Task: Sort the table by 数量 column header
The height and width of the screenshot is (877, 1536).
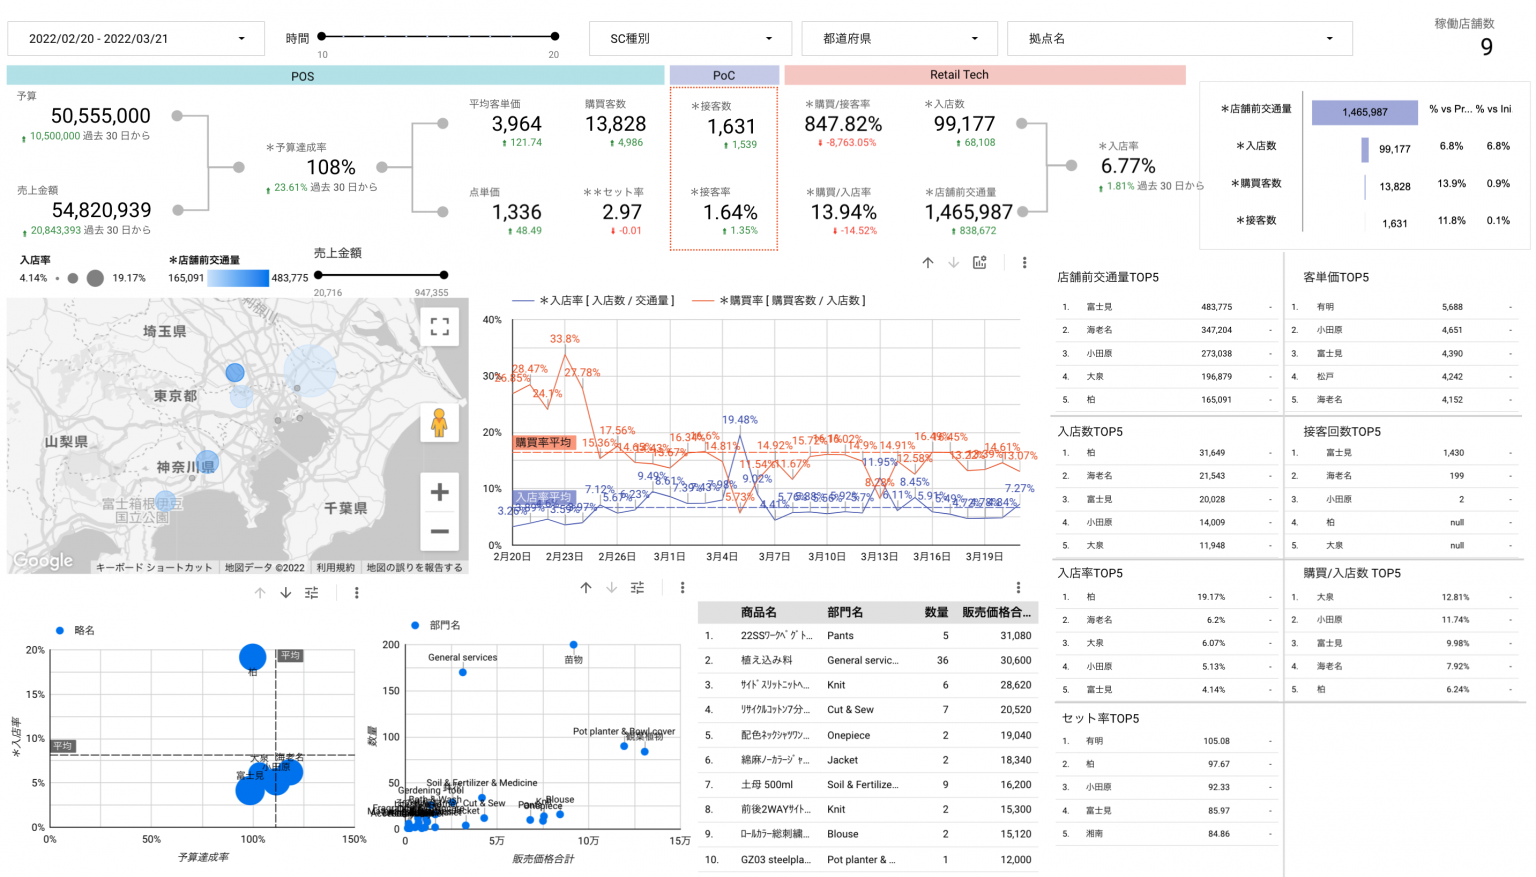Action: point(936,612)
